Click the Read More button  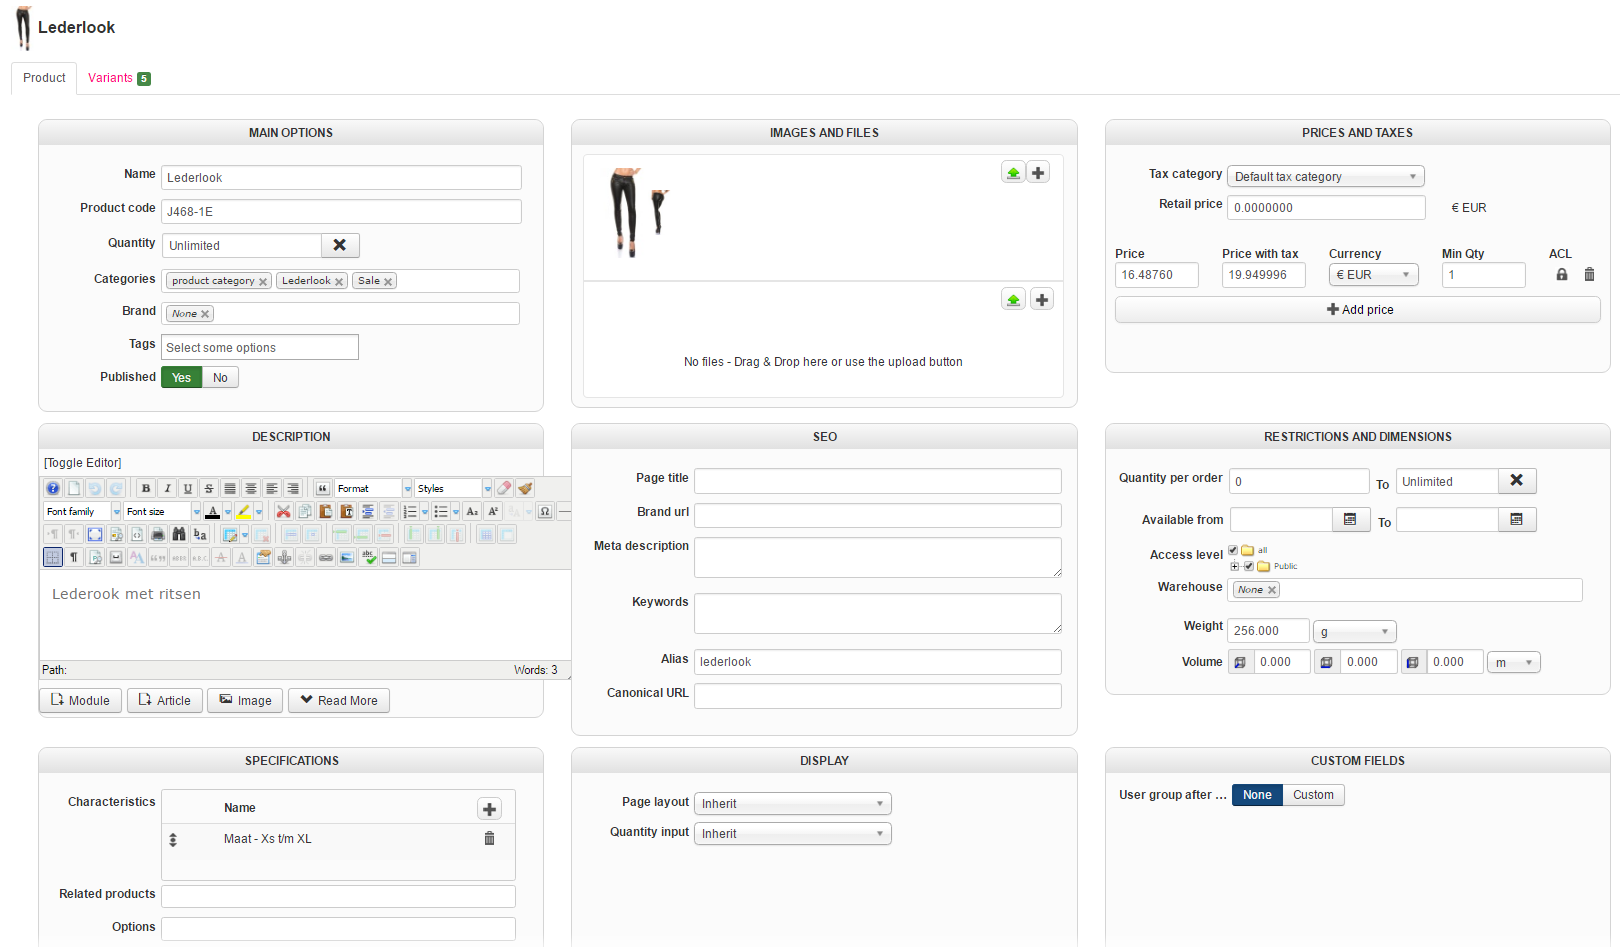tap(339, 701)
